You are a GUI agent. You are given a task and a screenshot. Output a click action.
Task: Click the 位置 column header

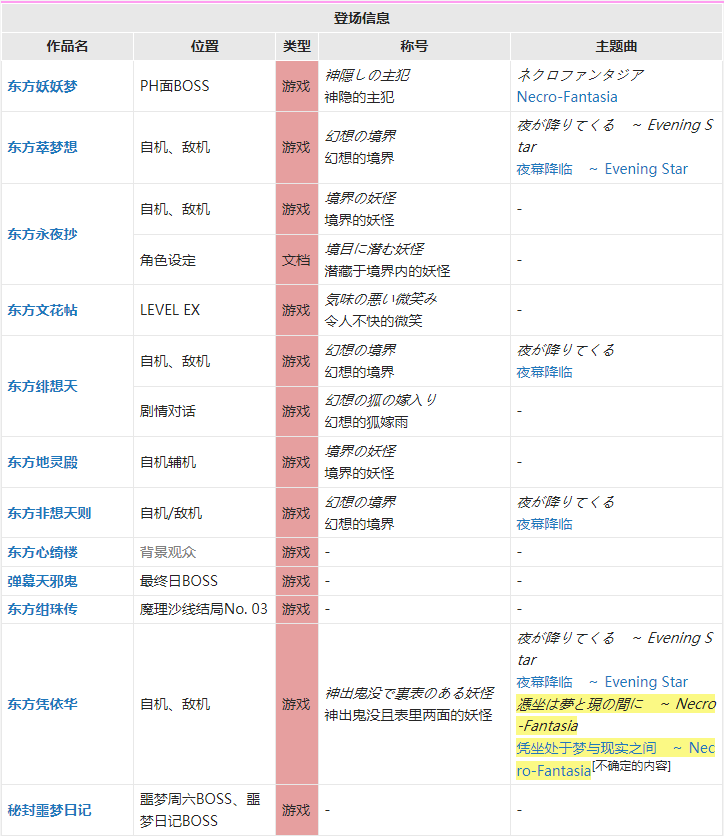pos(205,46)
